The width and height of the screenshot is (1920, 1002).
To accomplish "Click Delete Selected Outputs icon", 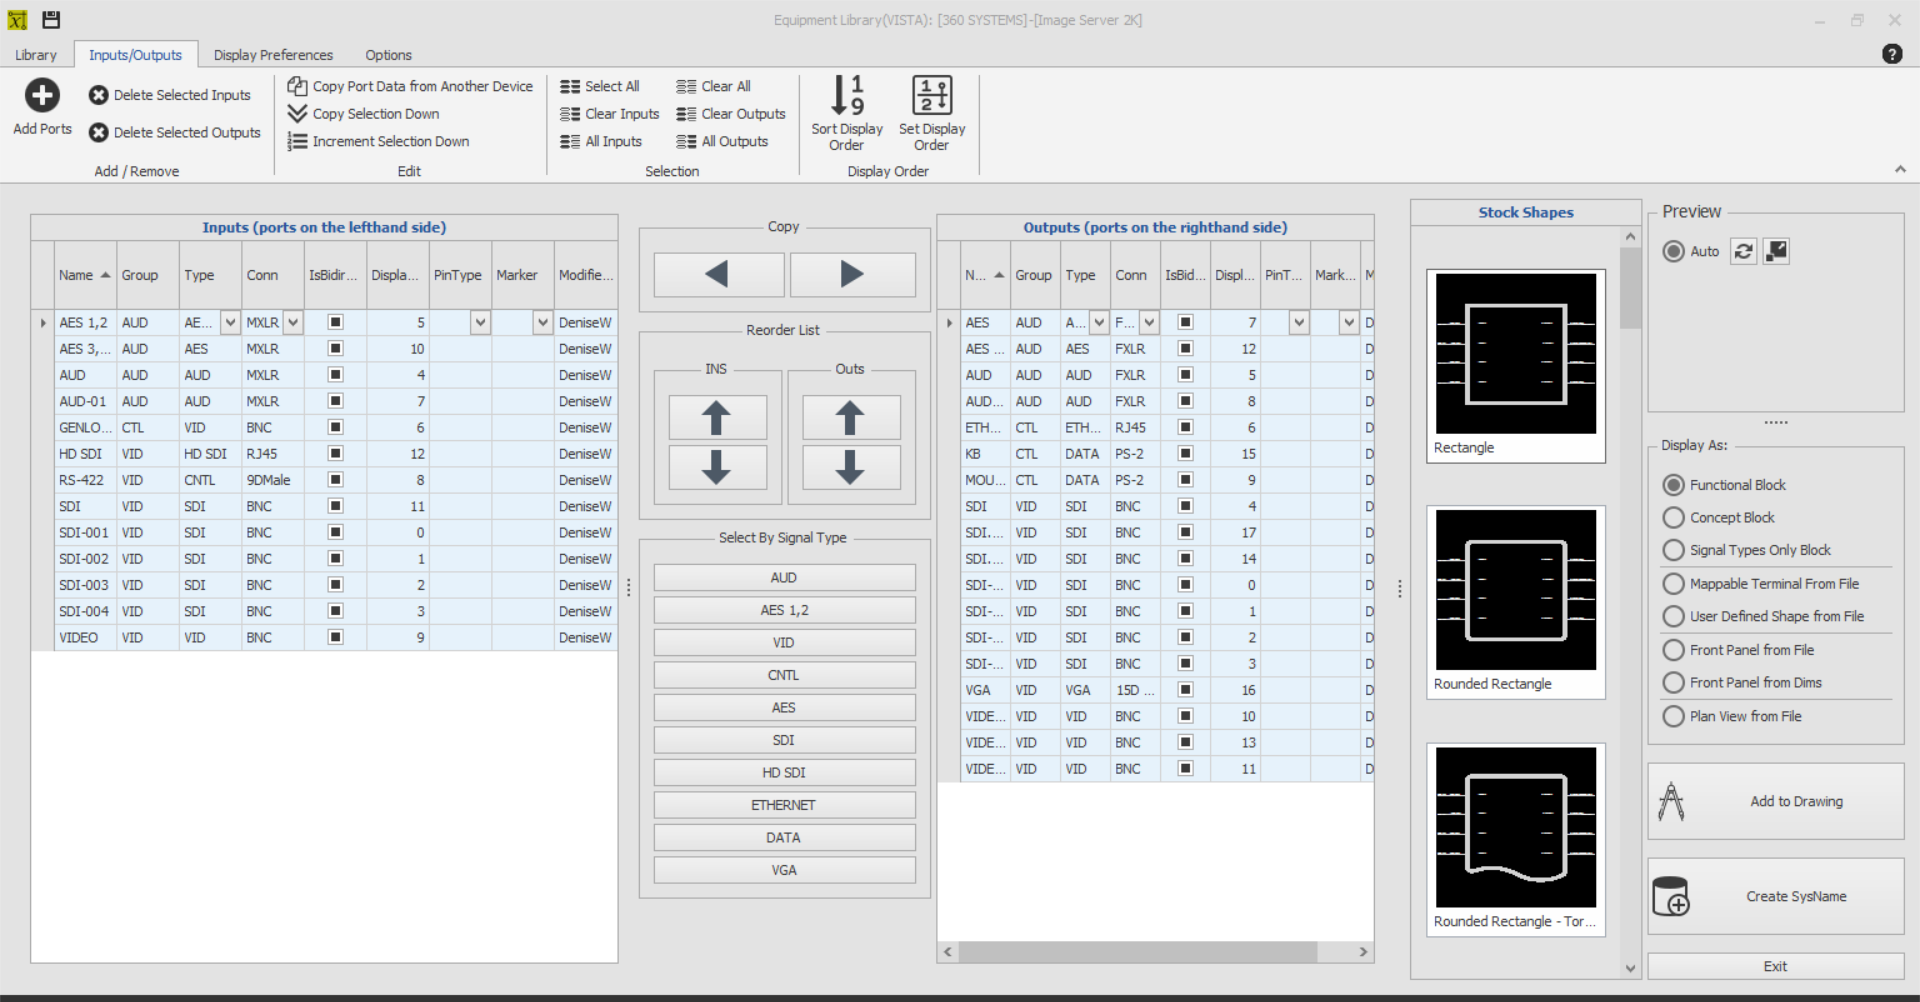I will click(98, 132).
